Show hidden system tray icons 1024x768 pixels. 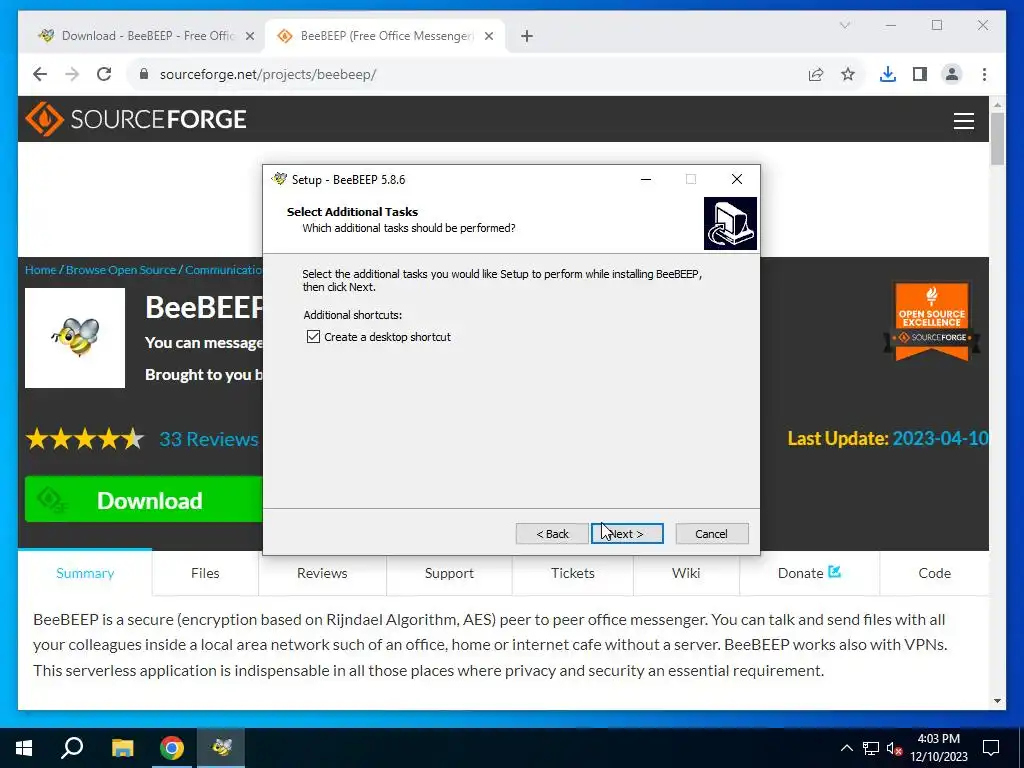[846, 748]
